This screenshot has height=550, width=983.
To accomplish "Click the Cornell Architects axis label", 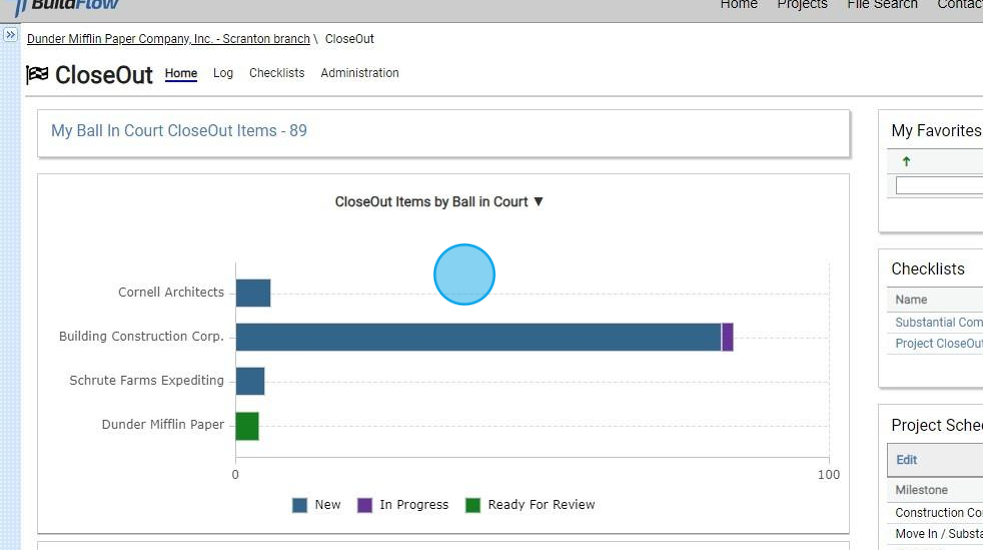I will click(x=171, y=292).
